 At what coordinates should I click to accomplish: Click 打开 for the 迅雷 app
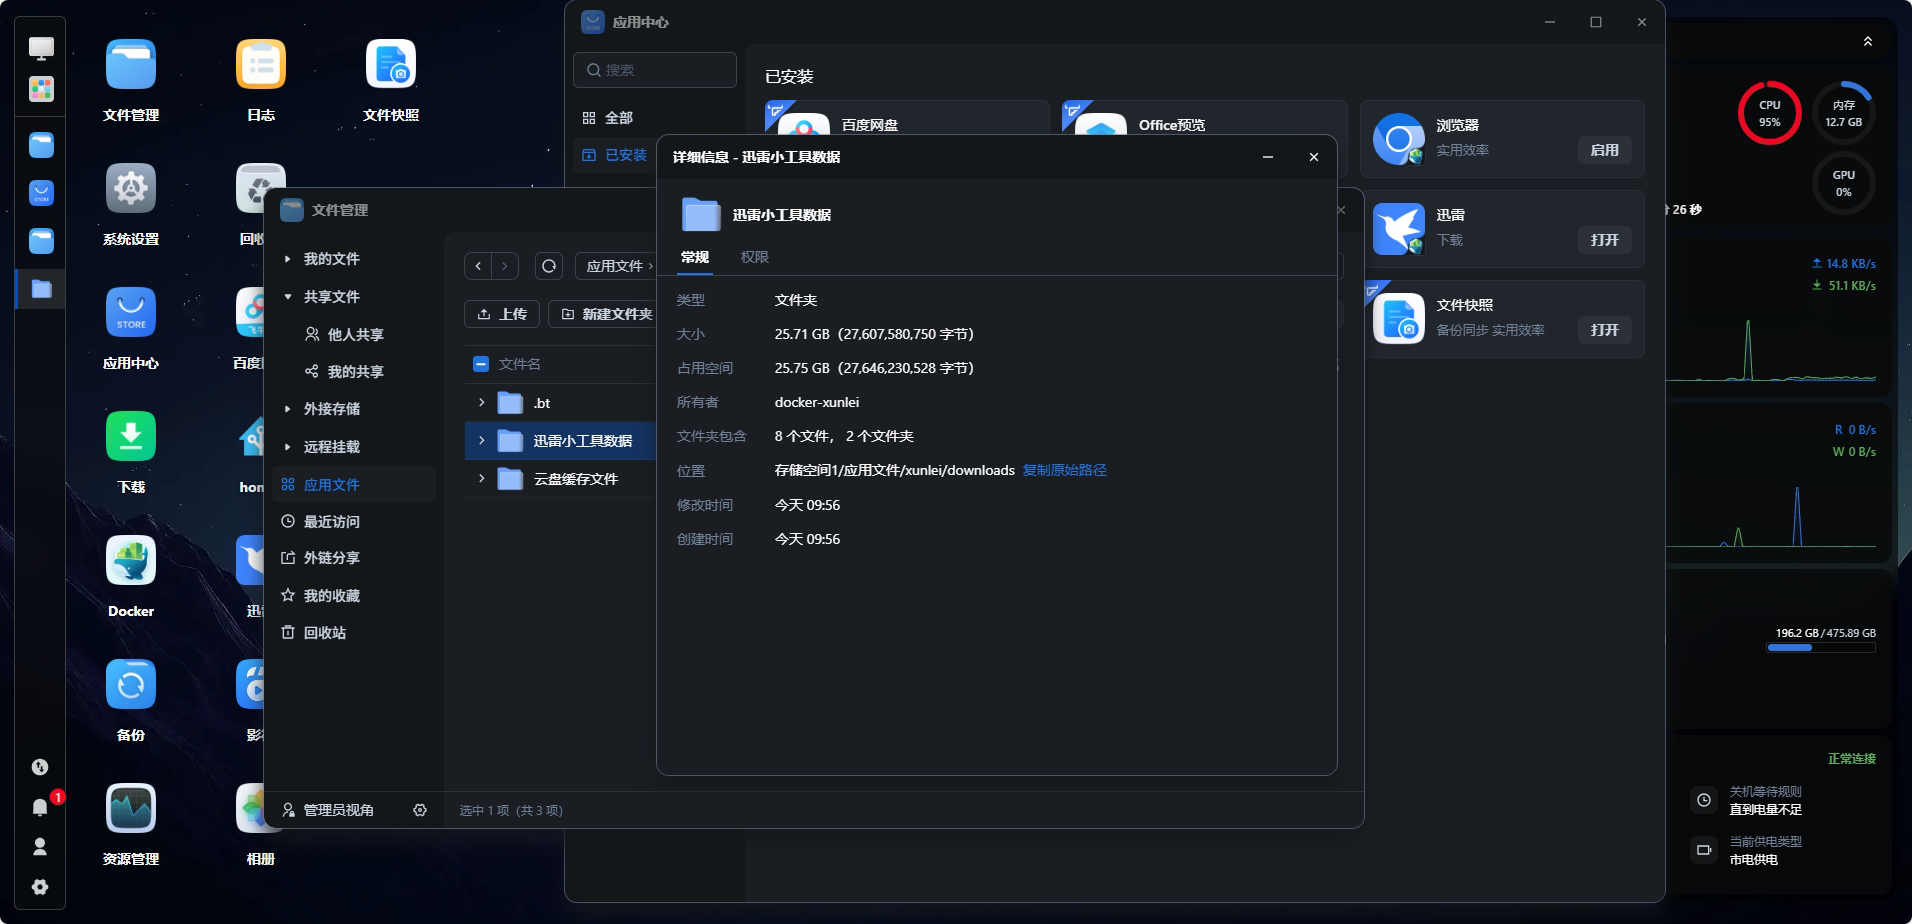[x=1605, y=240]
